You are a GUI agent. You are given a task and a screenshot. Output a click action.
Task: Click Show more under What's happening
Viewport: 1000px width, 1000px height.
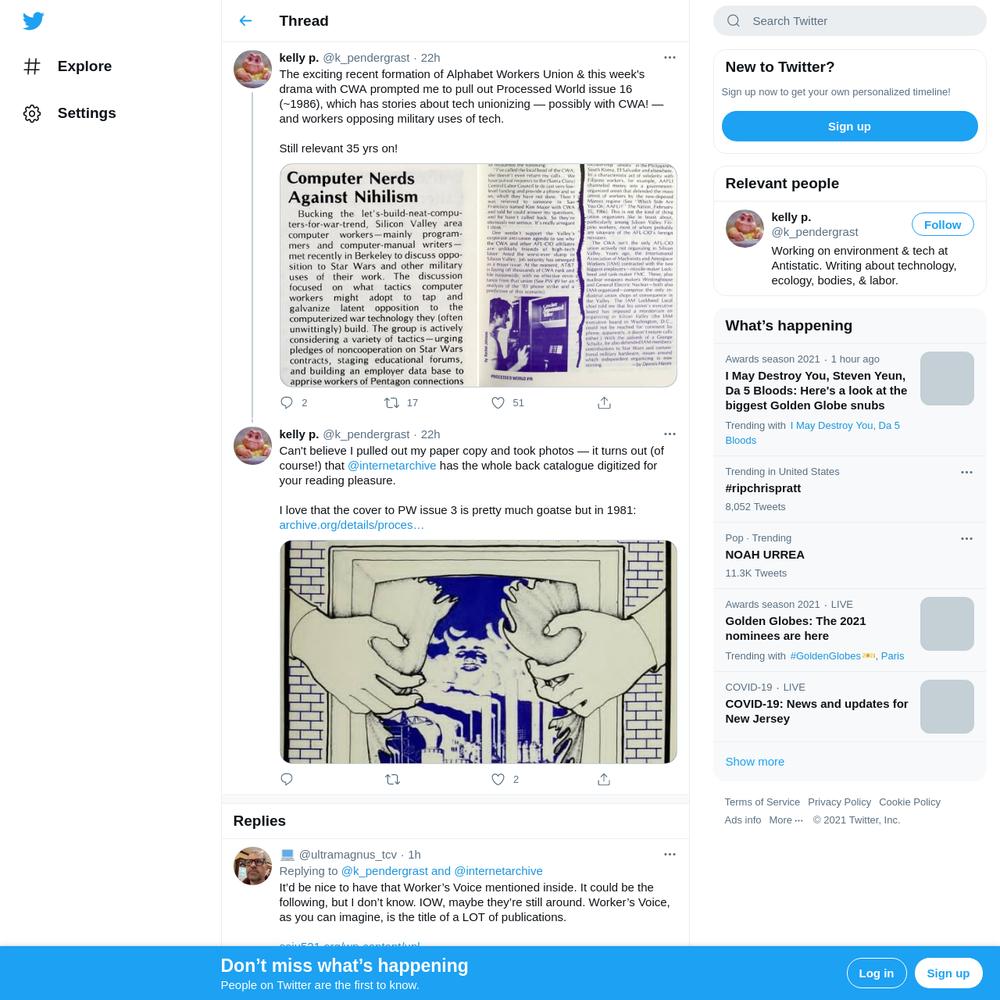754,761
